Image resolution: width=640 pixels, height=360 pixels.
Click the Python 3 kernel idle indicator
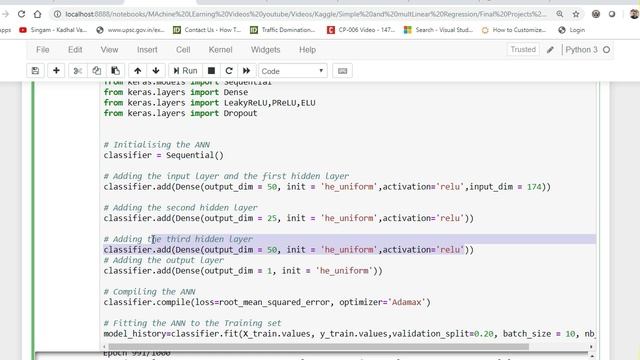click(607, 50)
